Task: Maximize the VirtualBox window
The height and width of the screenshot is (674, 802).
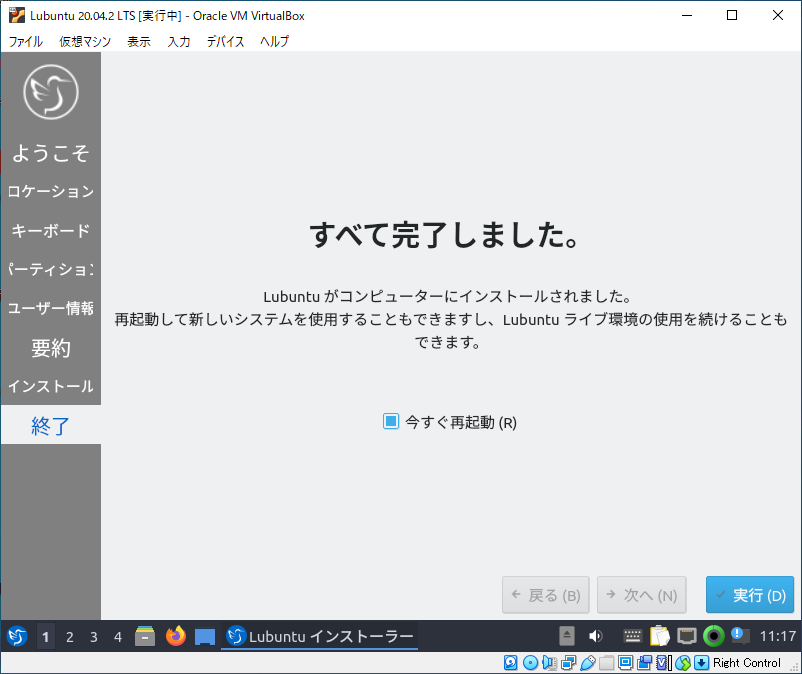Action: point(732,15)
